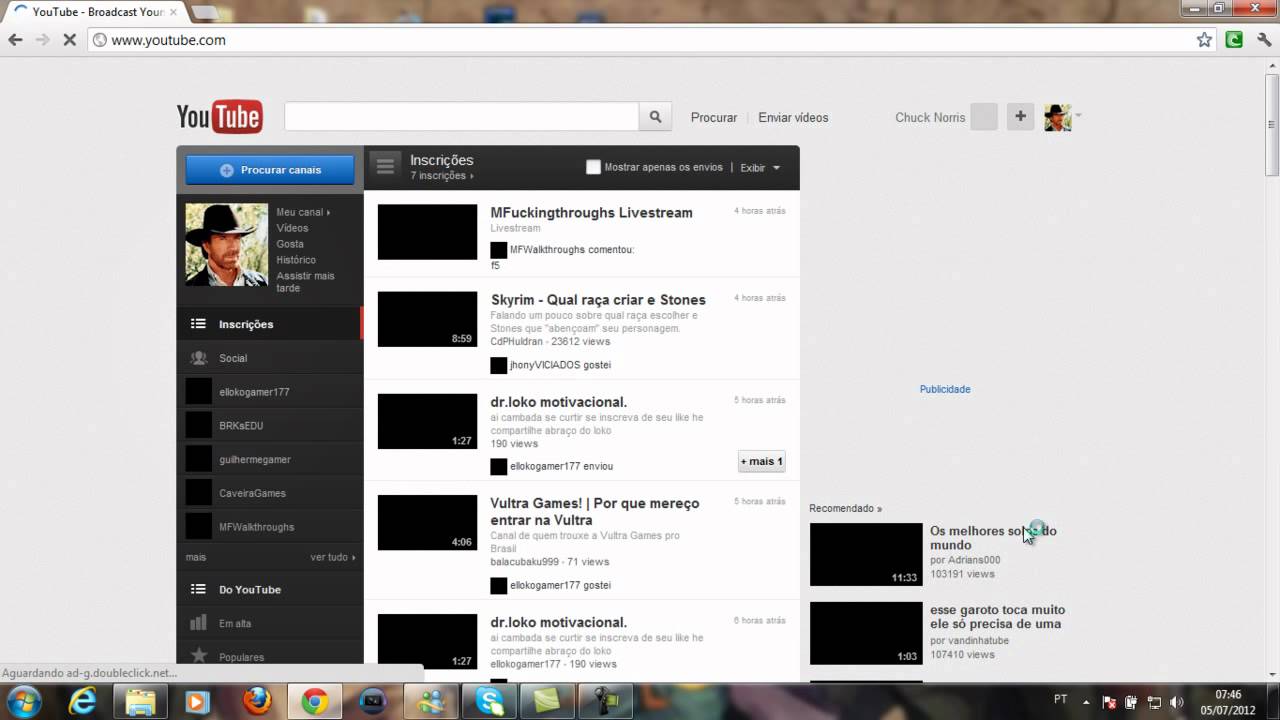This screenshot has height=720, width=1280.
Task: Open the Vultra Games 4:06 video thumbnail
Action: pos(427,522)
